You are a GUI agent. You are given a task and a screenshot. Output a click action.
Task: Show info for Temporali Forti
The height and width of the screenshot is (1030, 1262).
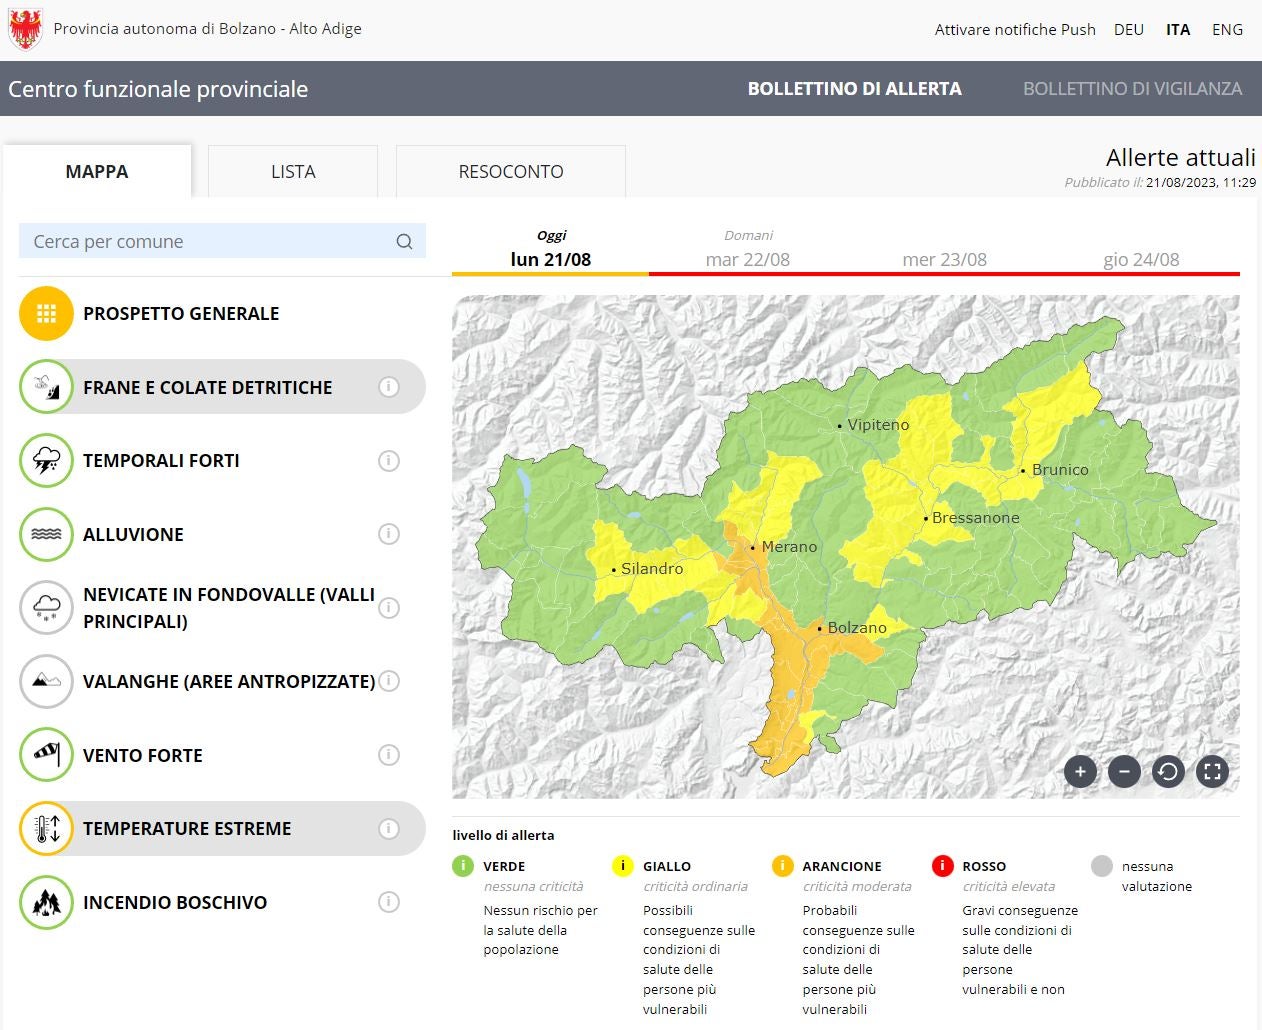tap(389, 461)
